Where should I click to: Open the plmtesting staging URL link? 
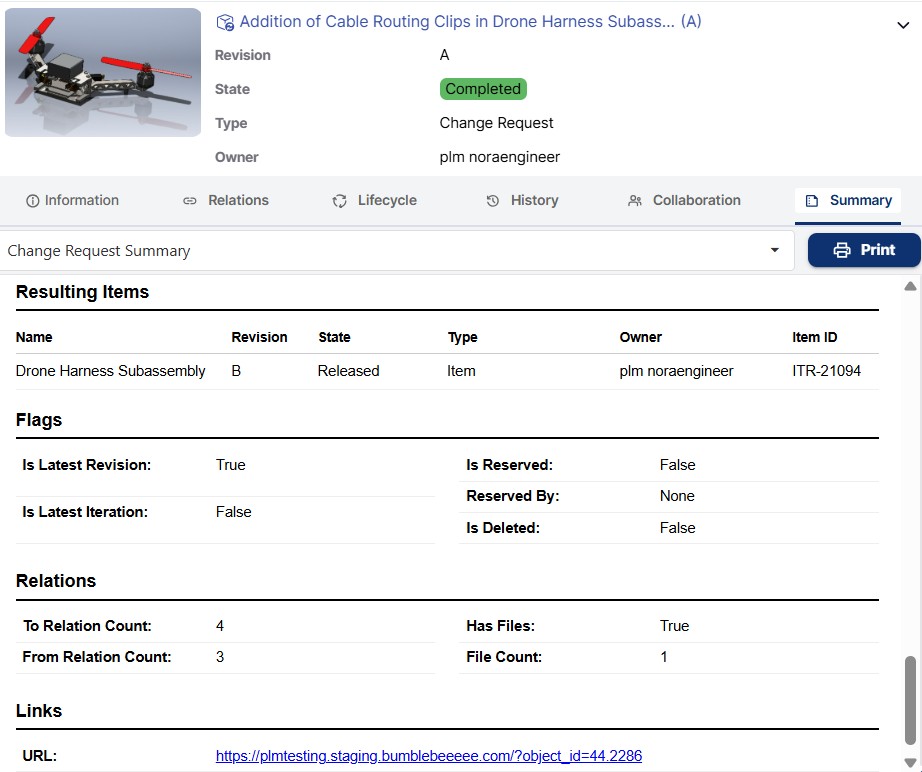(x=435, y=756)
